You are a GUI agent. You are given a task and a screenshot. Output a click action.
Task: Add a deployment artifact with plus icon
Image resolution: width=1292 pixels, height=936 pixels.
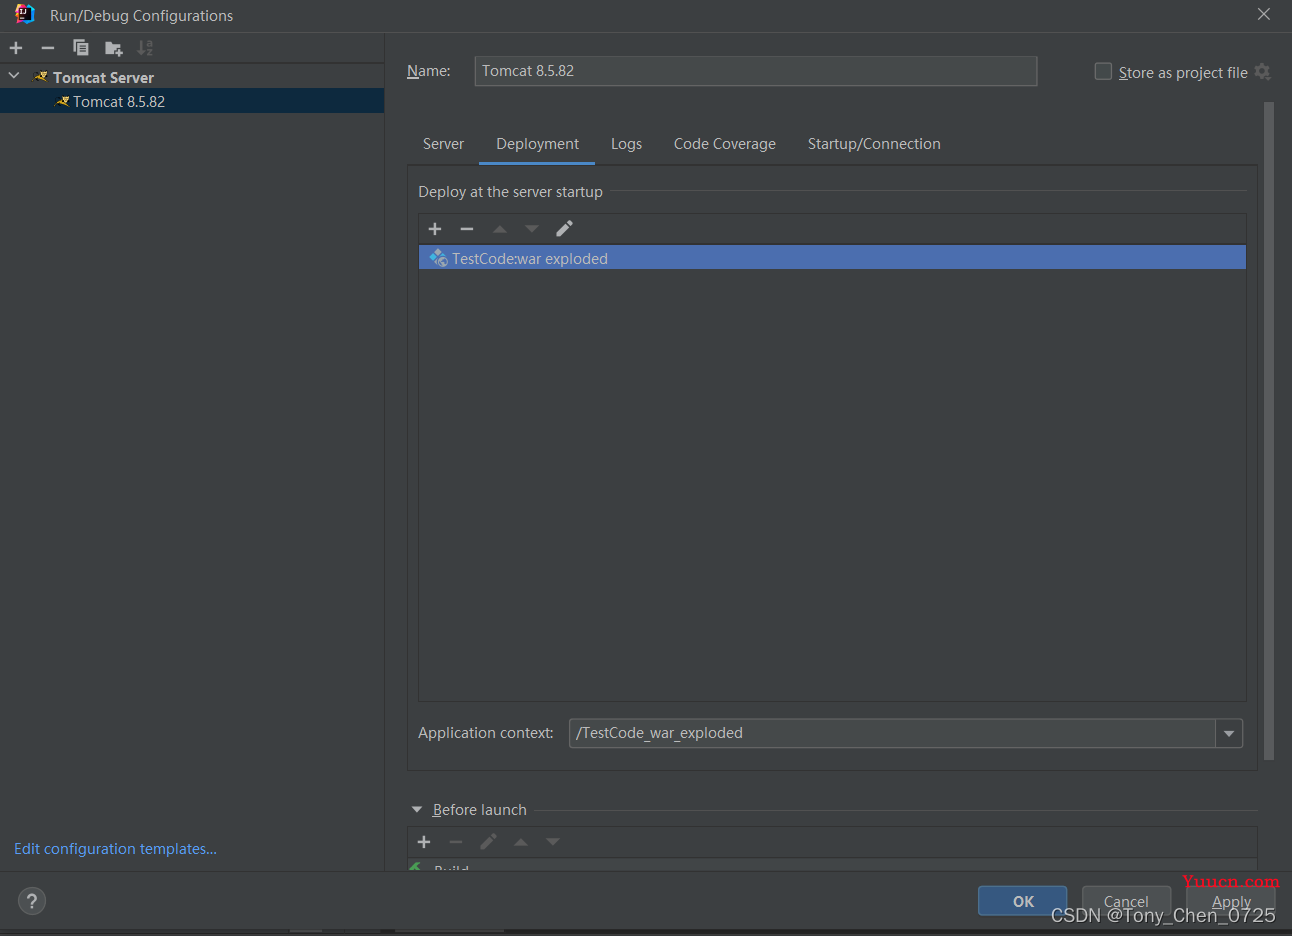(x=435, y=229)
